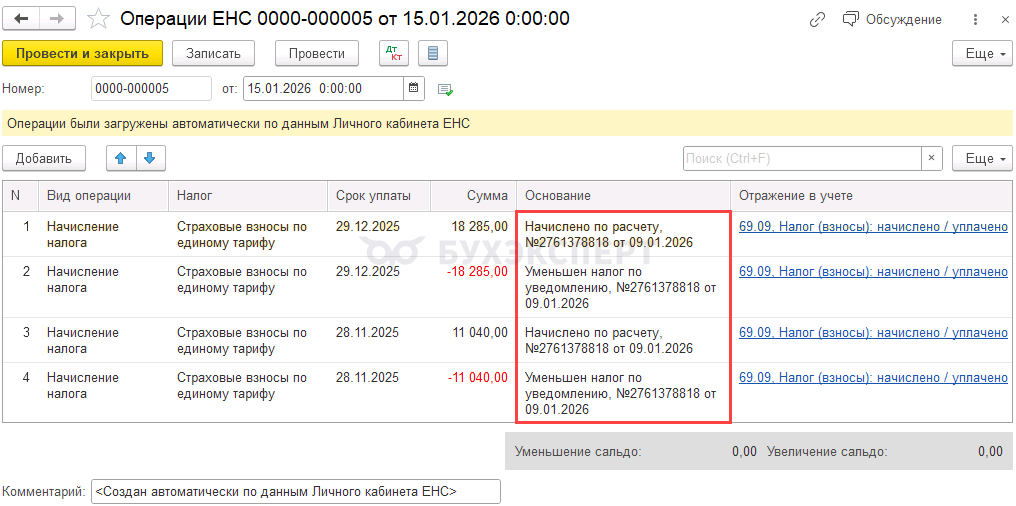Screen dimensions: 1016x506
Task: Sort by Налог column header
Action: [x=248, y=196]
